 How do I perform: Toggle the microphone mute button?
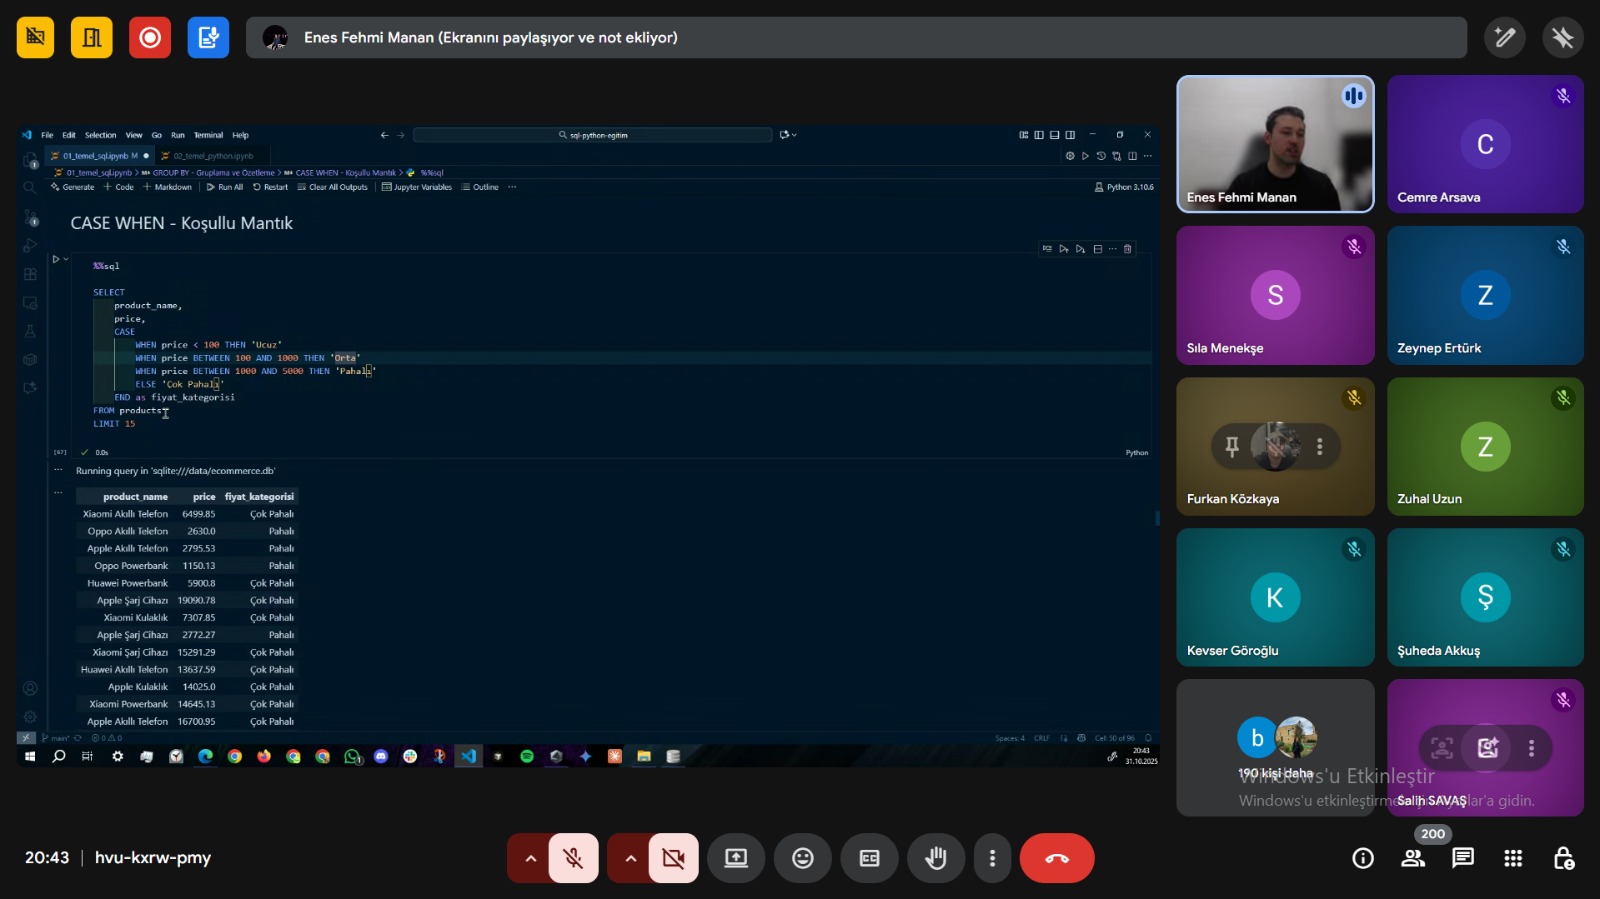pyautogui.click(x=573, y=858)
